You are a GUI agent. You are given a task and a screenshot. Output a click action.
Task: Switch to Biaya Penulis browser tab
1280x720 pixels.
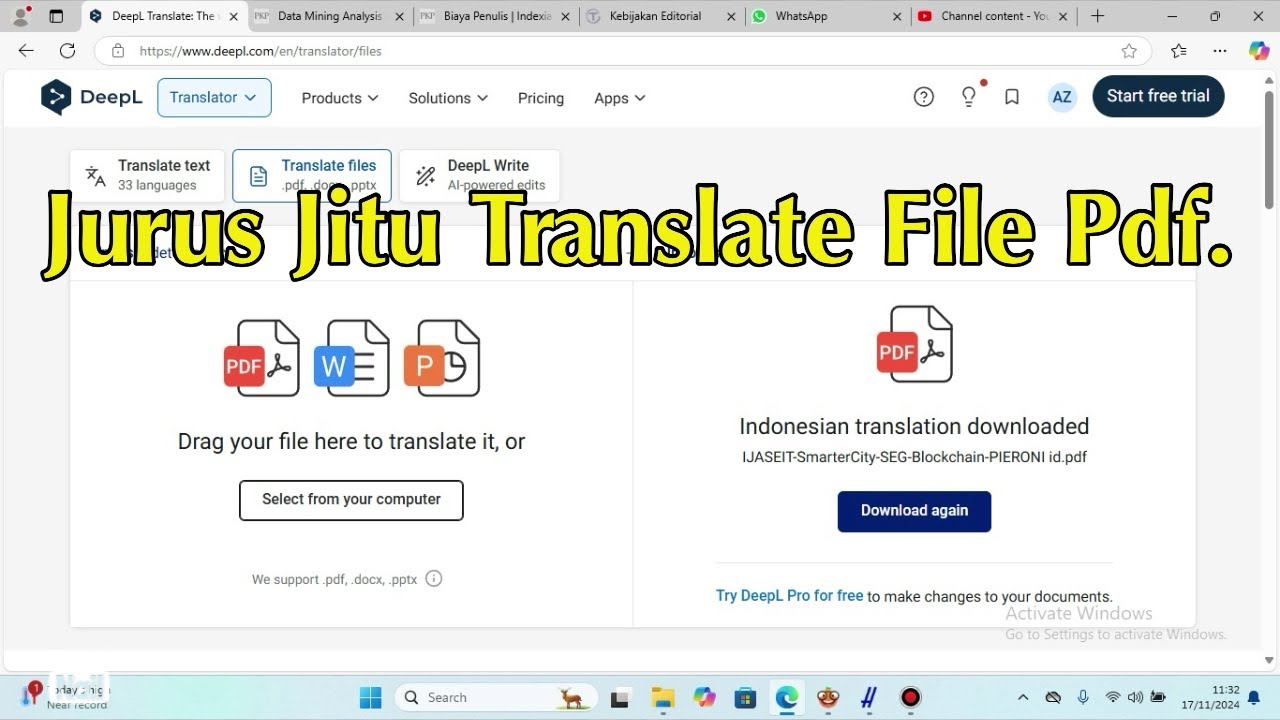click(x=495, y=16)
